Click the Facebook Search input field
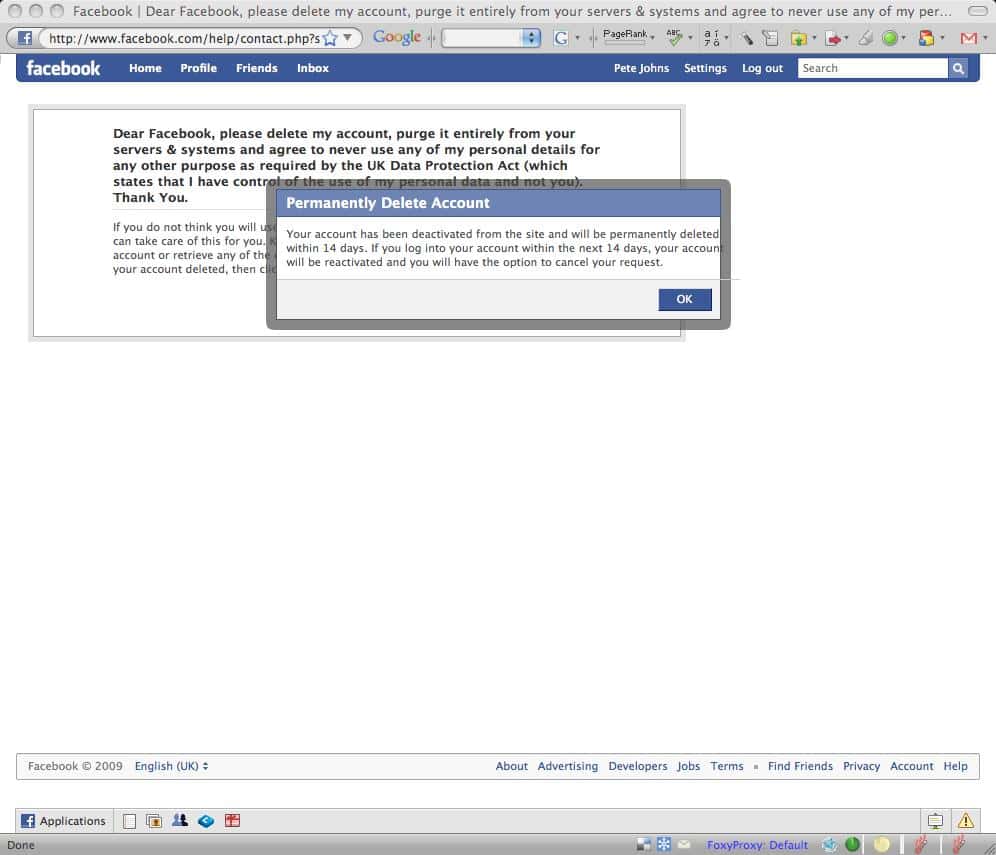This screenshot has height=855, width=996. (872, 68)
